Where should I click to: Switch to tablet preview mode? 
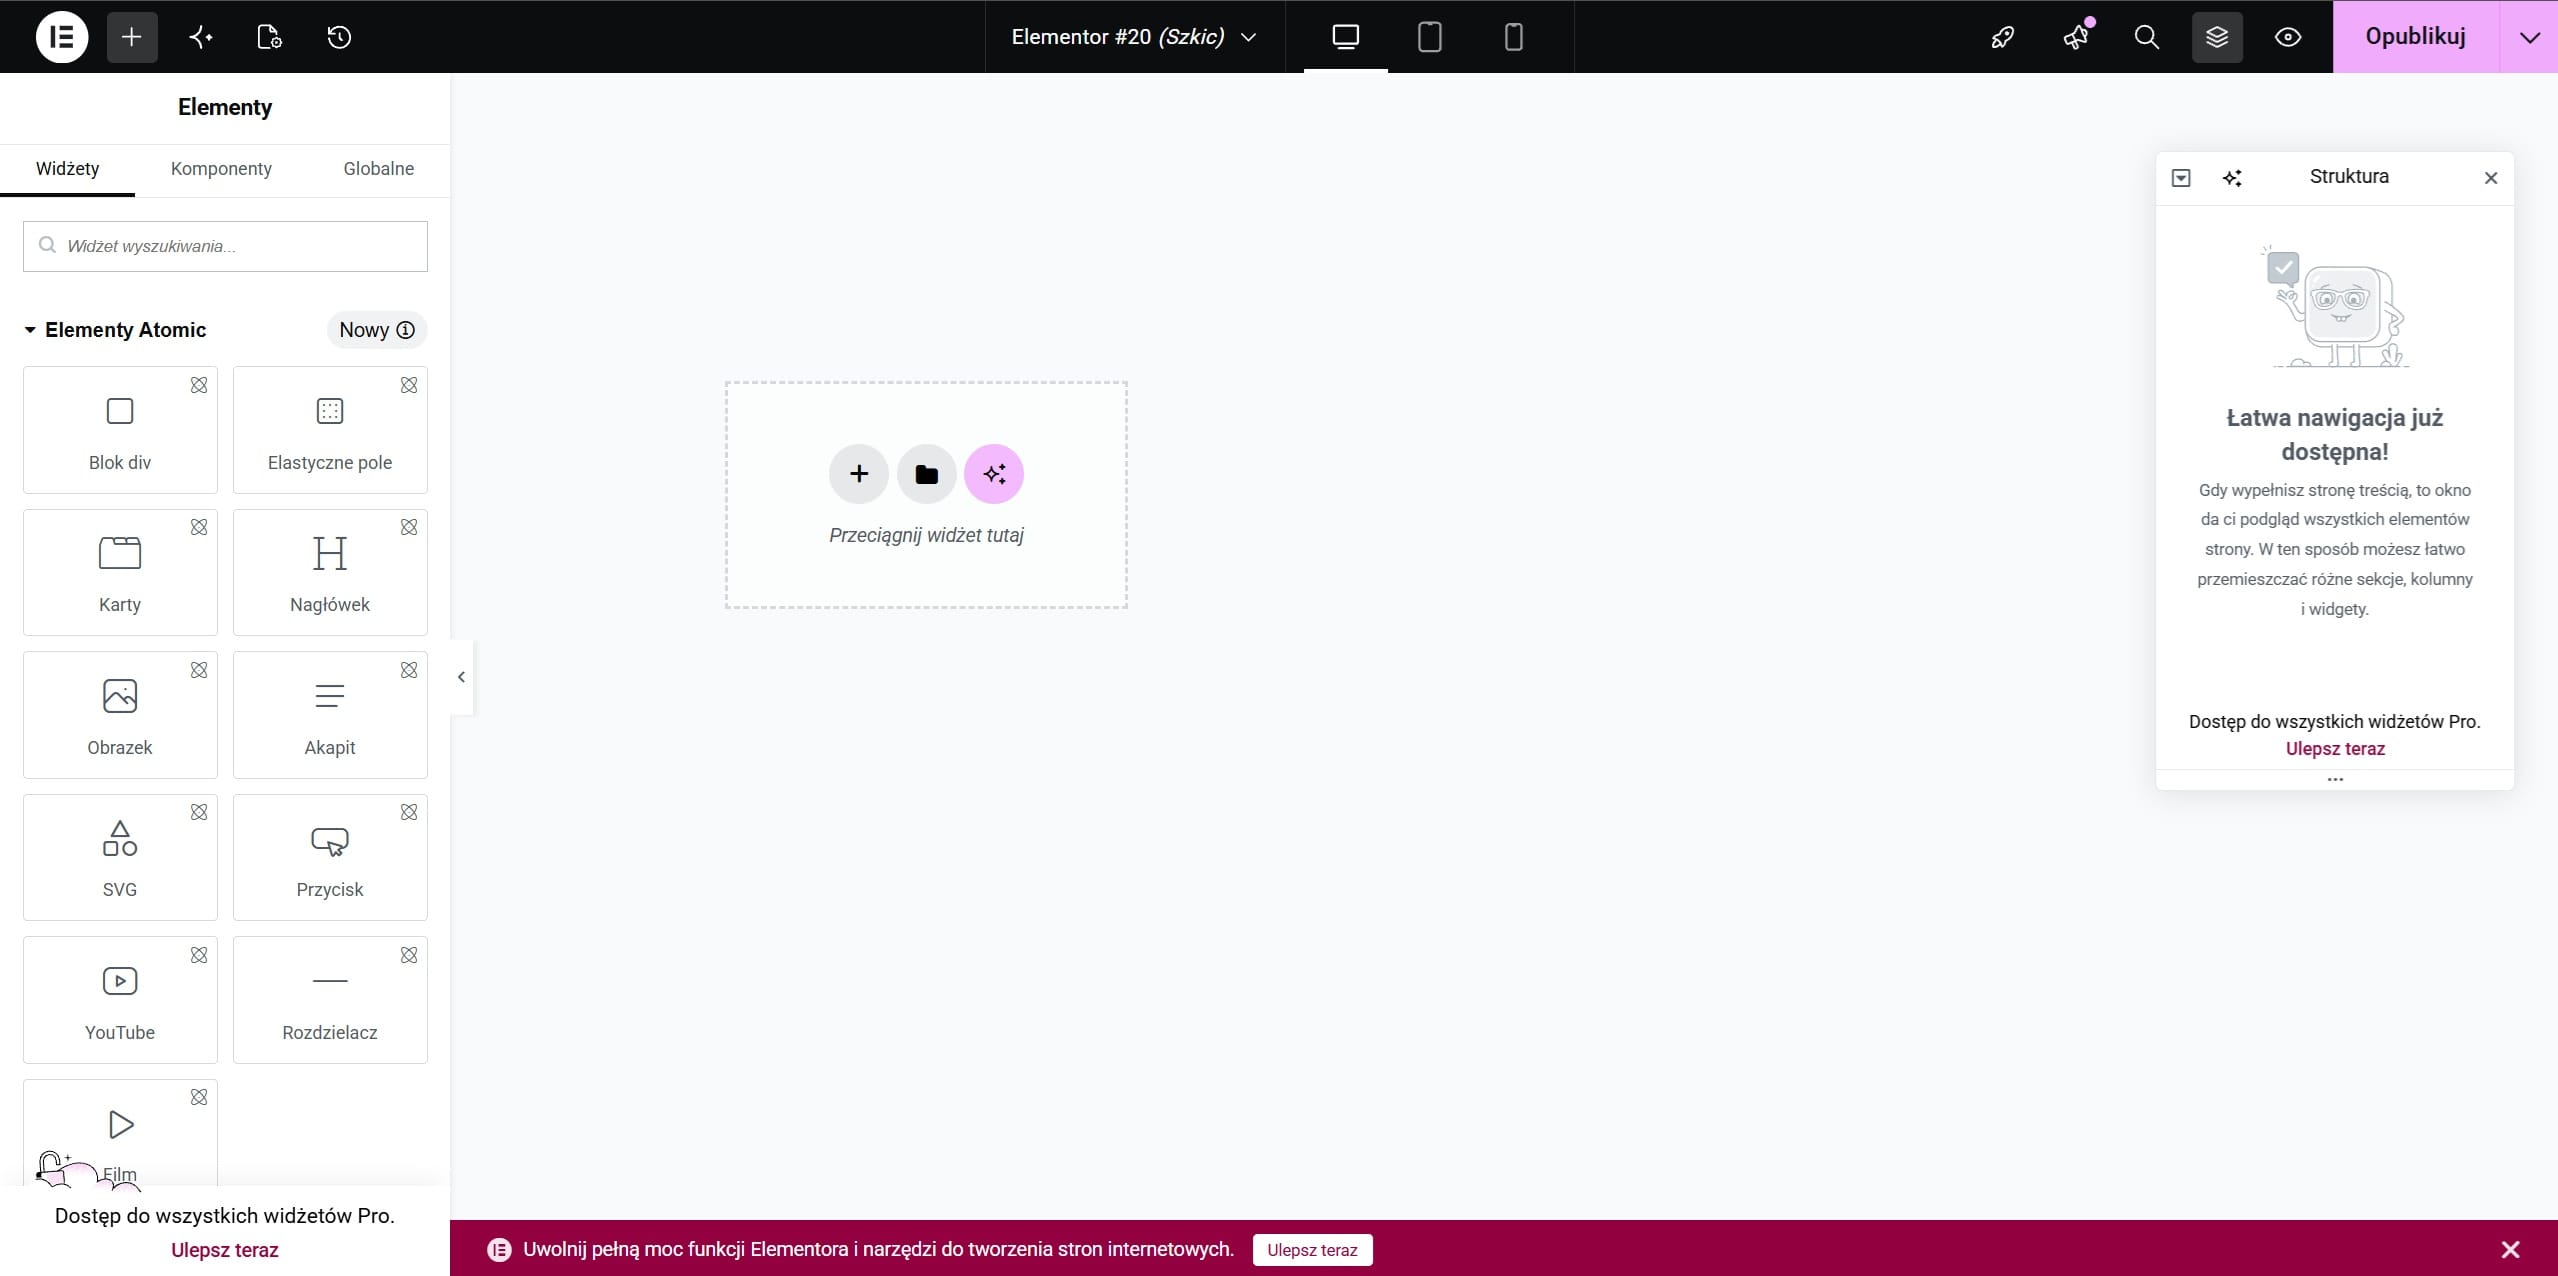(1429, 37)
